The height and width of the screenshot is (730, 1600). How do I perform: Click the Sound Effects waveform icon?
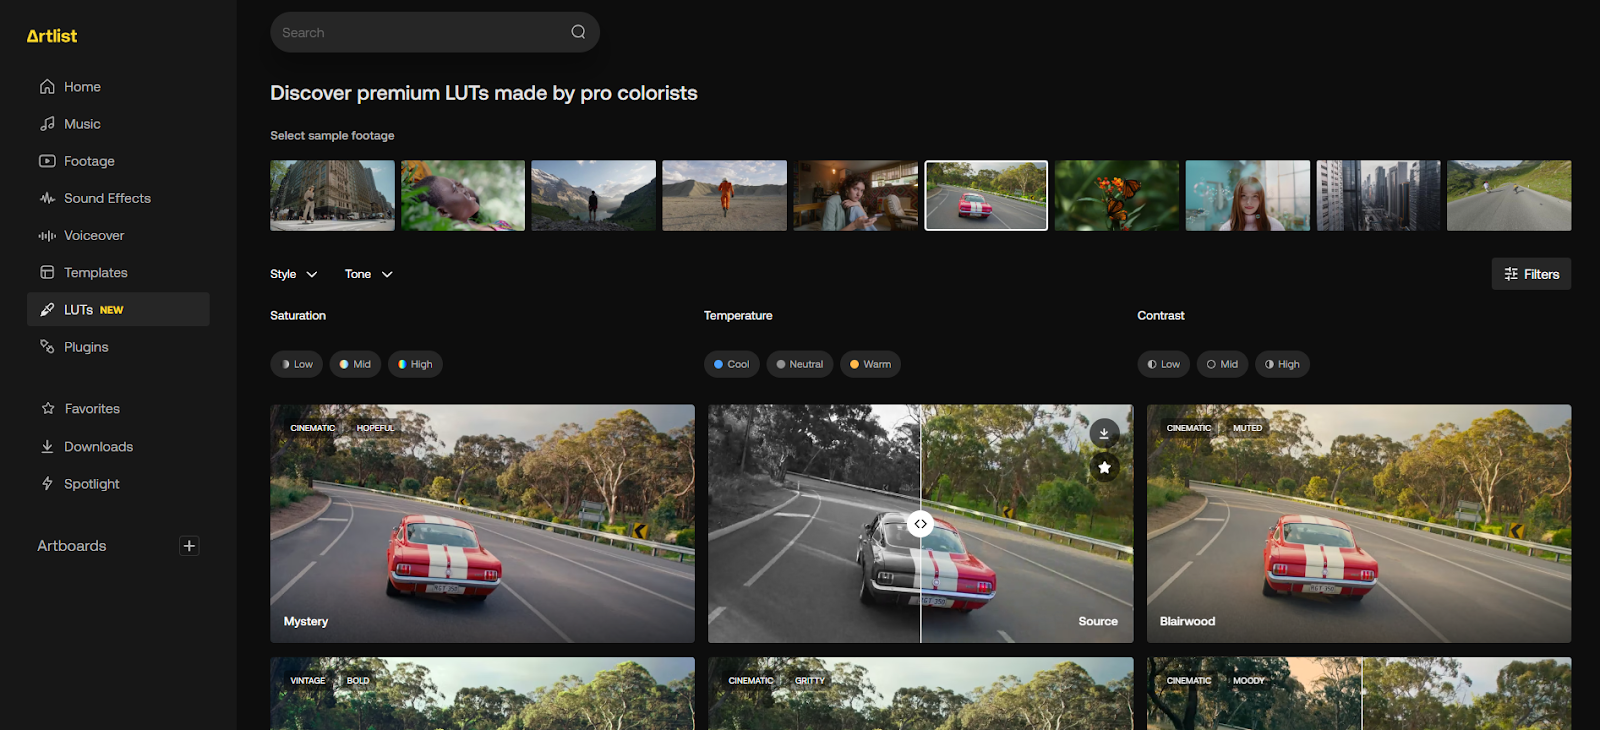[x=47, y=198]
